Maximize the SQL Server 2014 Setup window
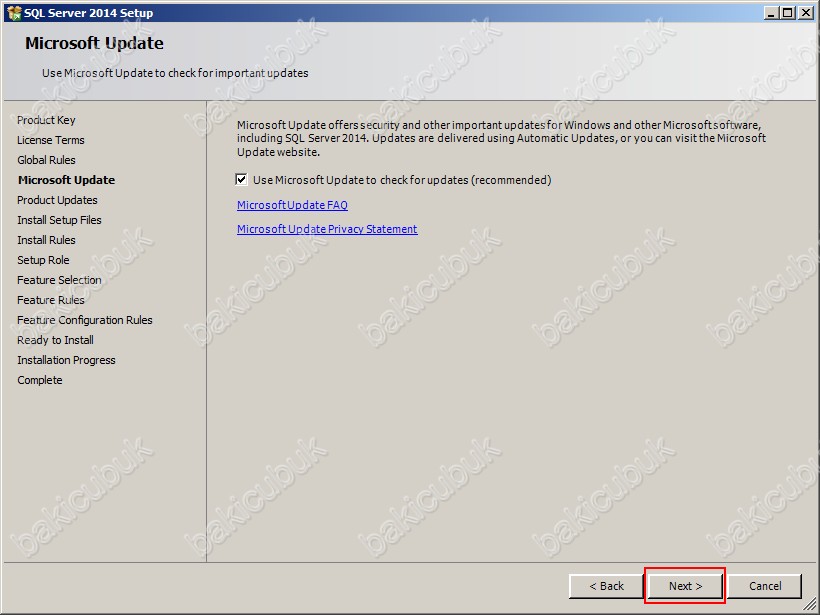820x615 pixels. 787,13
